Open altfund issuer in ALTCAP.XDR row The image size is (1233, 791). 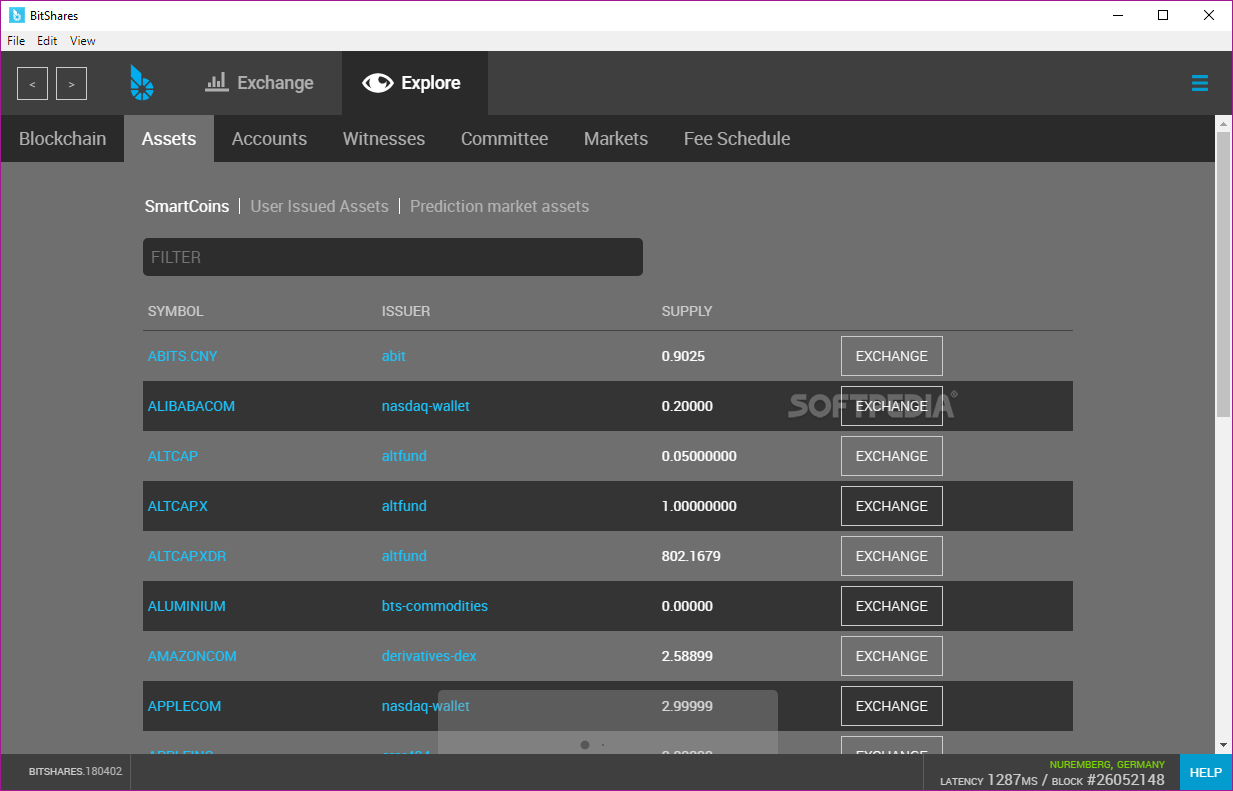404,556
